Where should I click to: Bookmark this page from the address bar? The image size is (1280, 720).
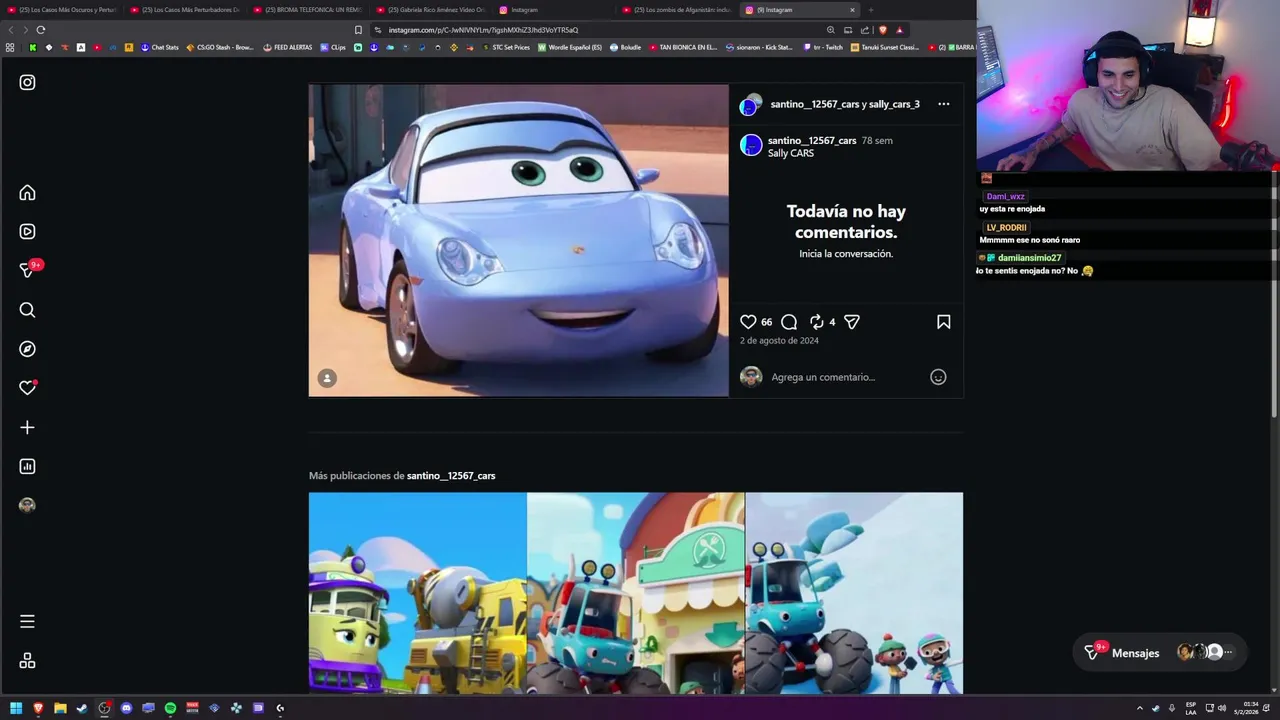click(359, 30)
